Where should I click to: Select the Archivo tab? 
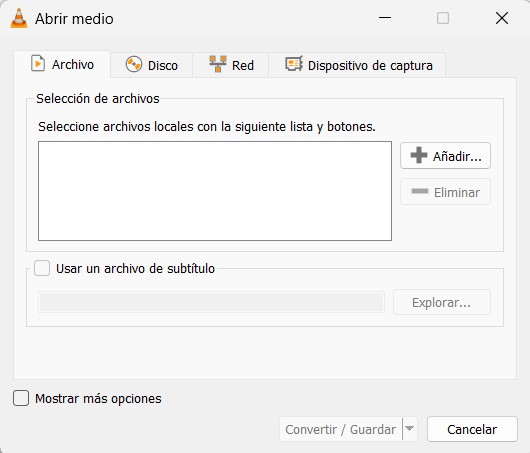click(x=62, y=64)
